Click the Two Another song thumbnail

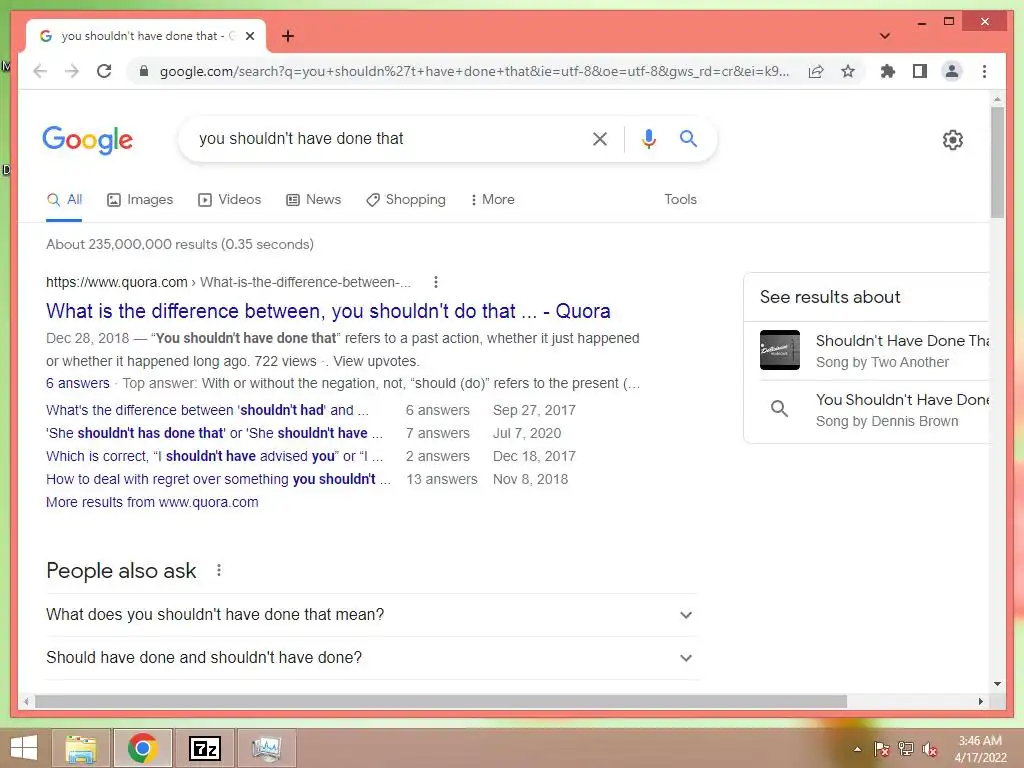pyautogui.click(x=780, y=350)
